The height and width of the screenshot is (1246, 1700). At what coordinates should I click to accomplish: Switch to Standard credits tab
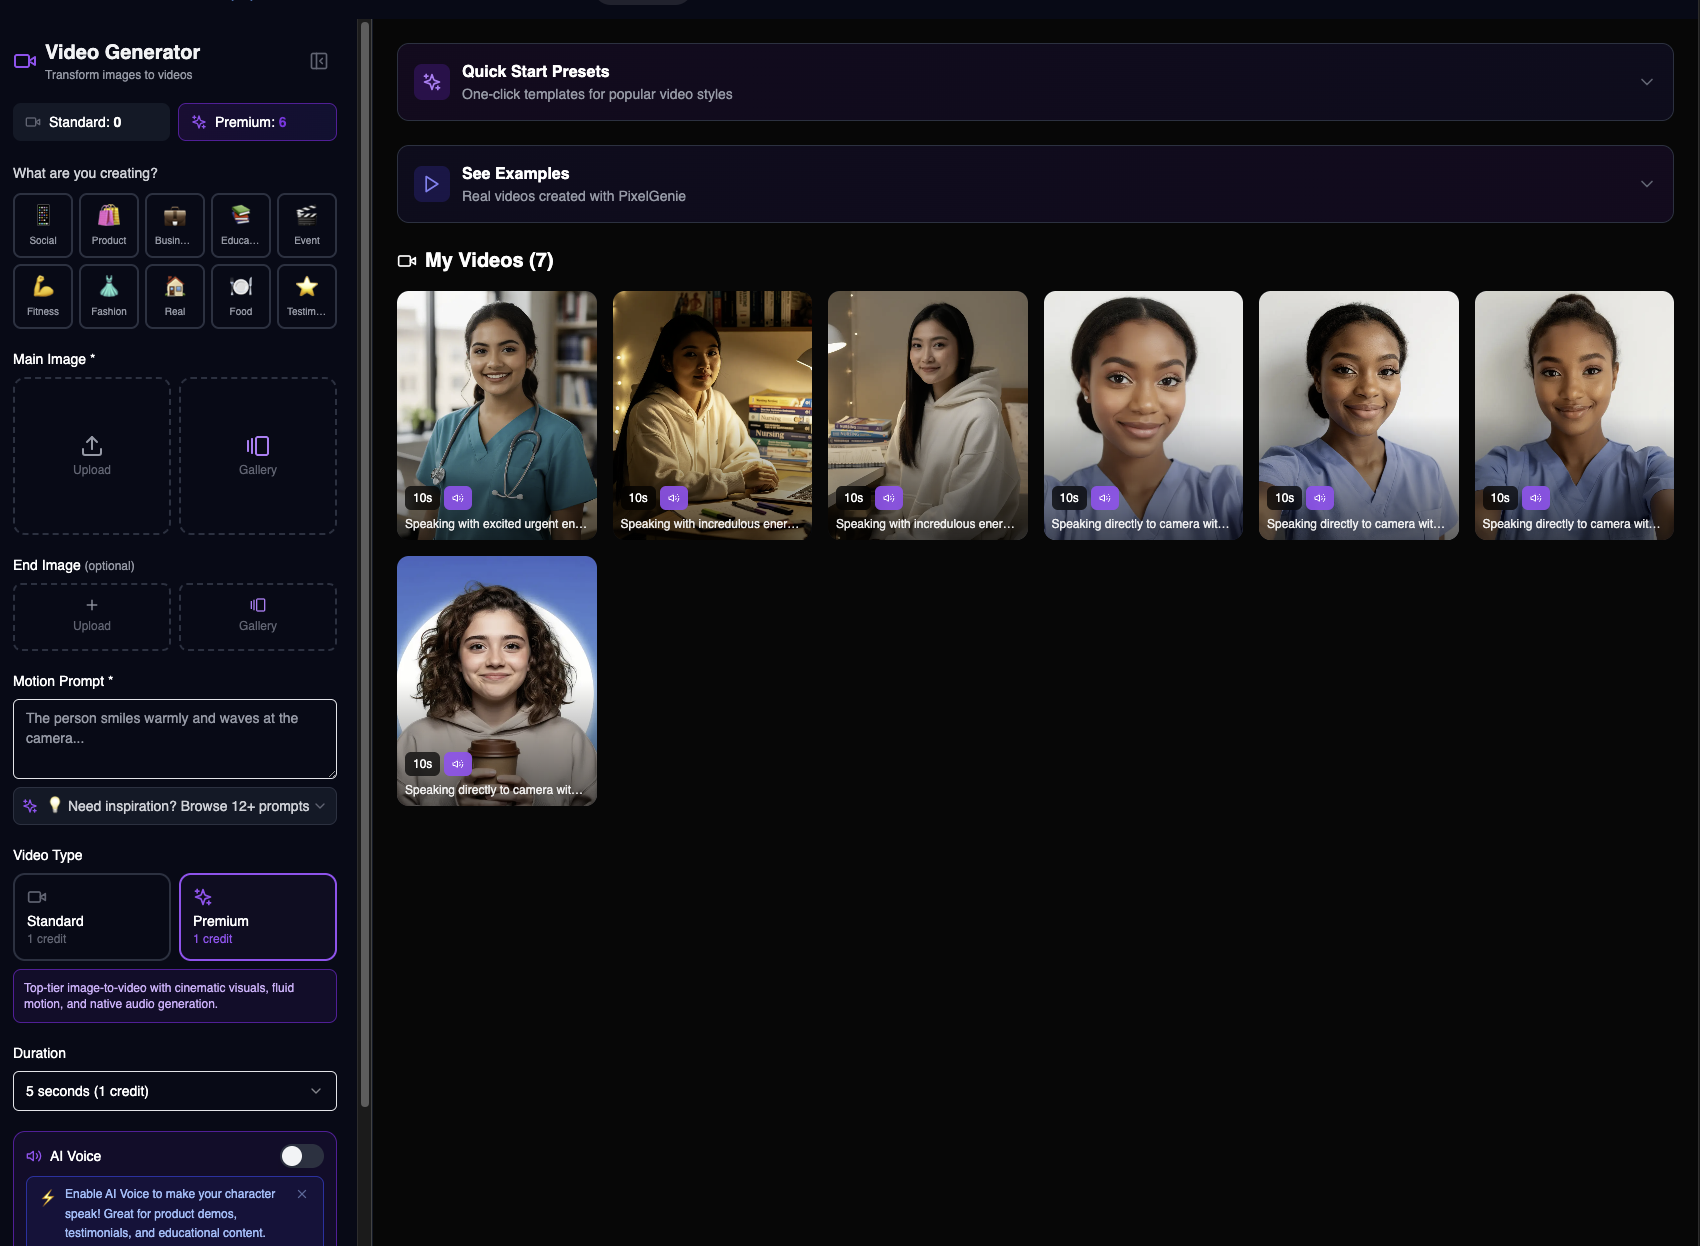pos(91,122)
